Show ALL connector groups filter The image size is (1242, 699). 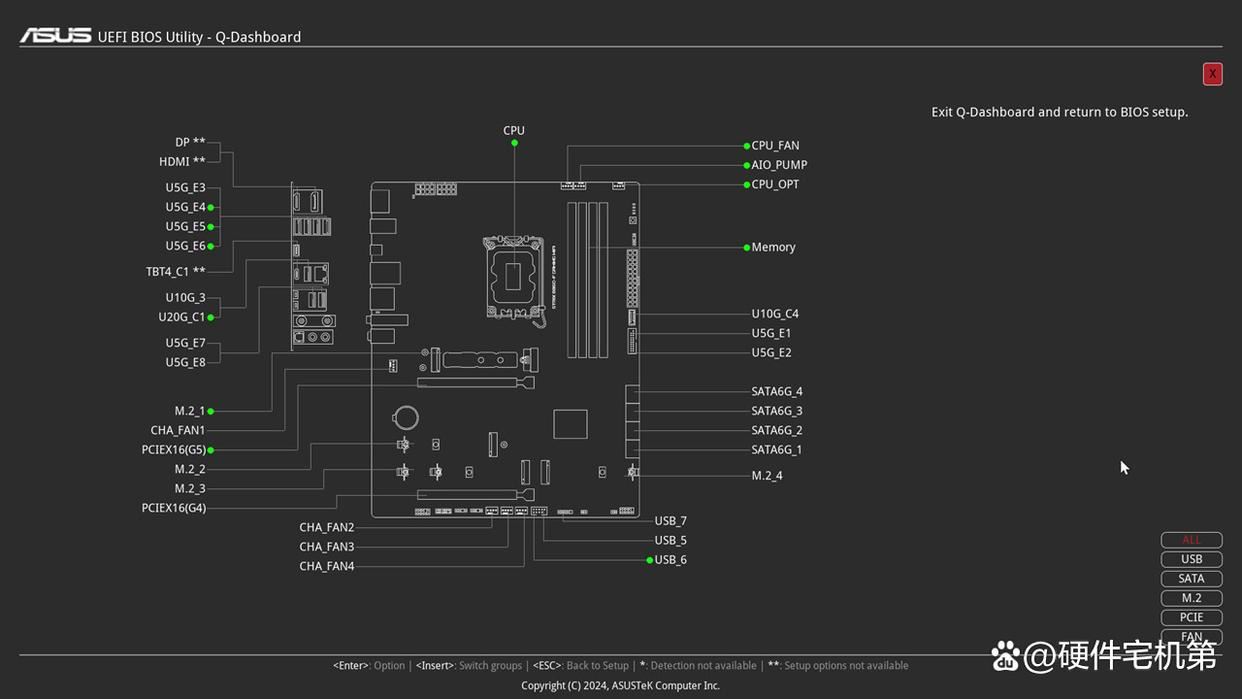[x=1191, y=540]
